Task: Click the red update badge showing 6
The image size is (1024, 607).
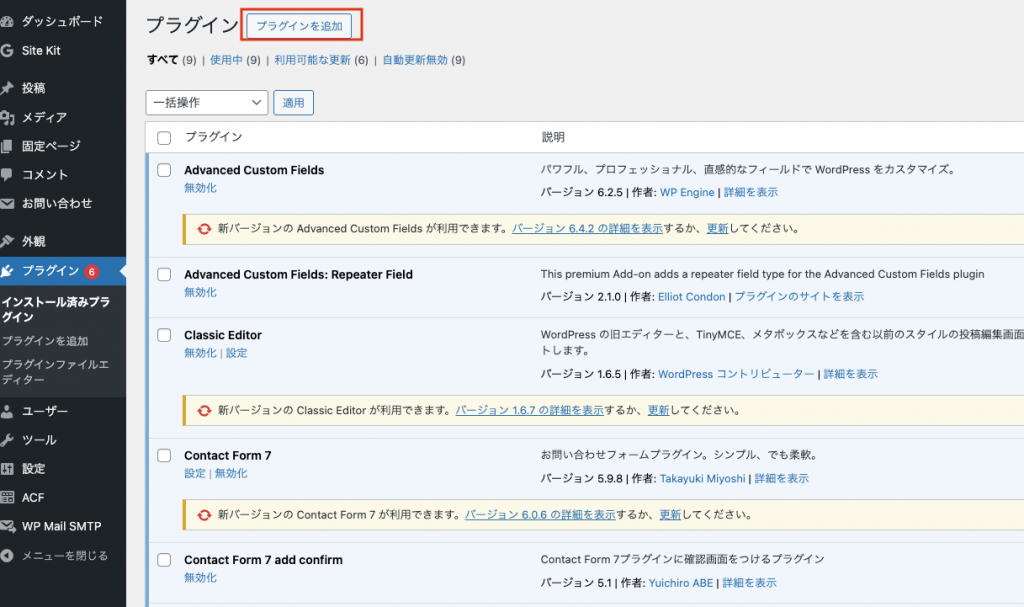Action: [91, 271]
